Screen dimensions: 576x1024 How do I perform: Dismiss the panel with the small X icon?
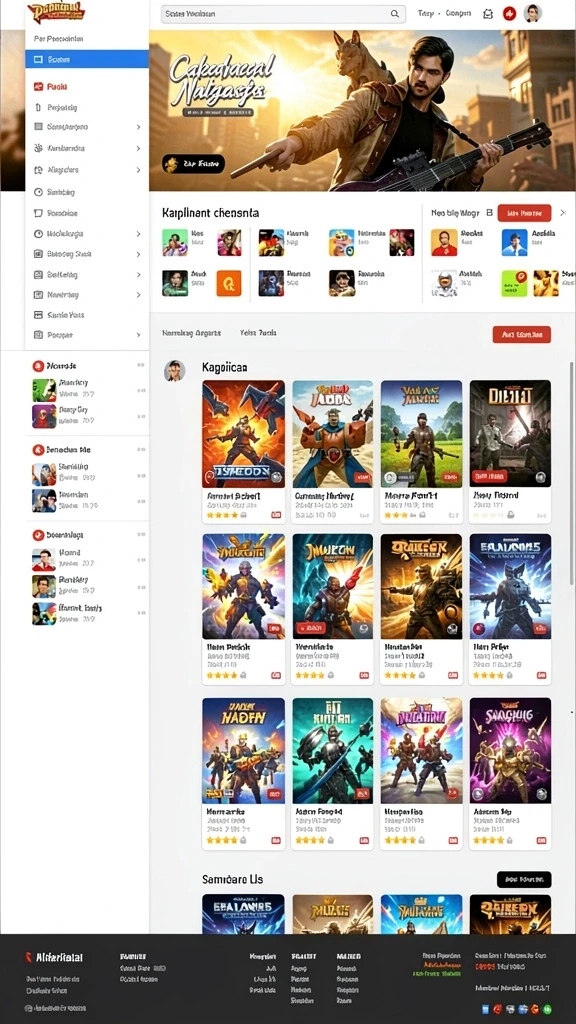pyautogui.click(x=563, y=213)
